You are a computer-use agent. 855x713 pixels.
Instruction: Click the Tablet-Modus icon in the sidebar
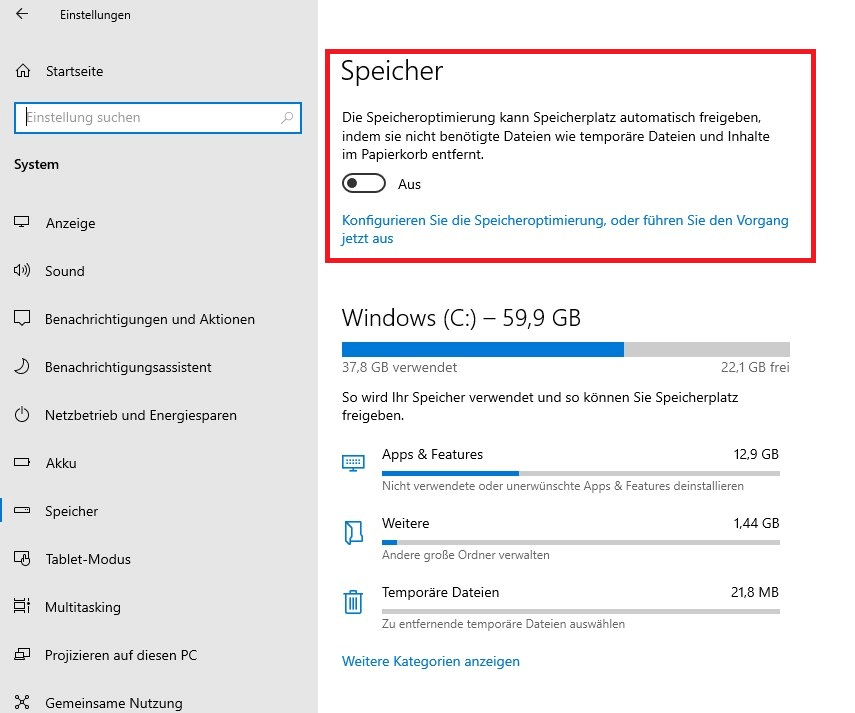[22, 559]
